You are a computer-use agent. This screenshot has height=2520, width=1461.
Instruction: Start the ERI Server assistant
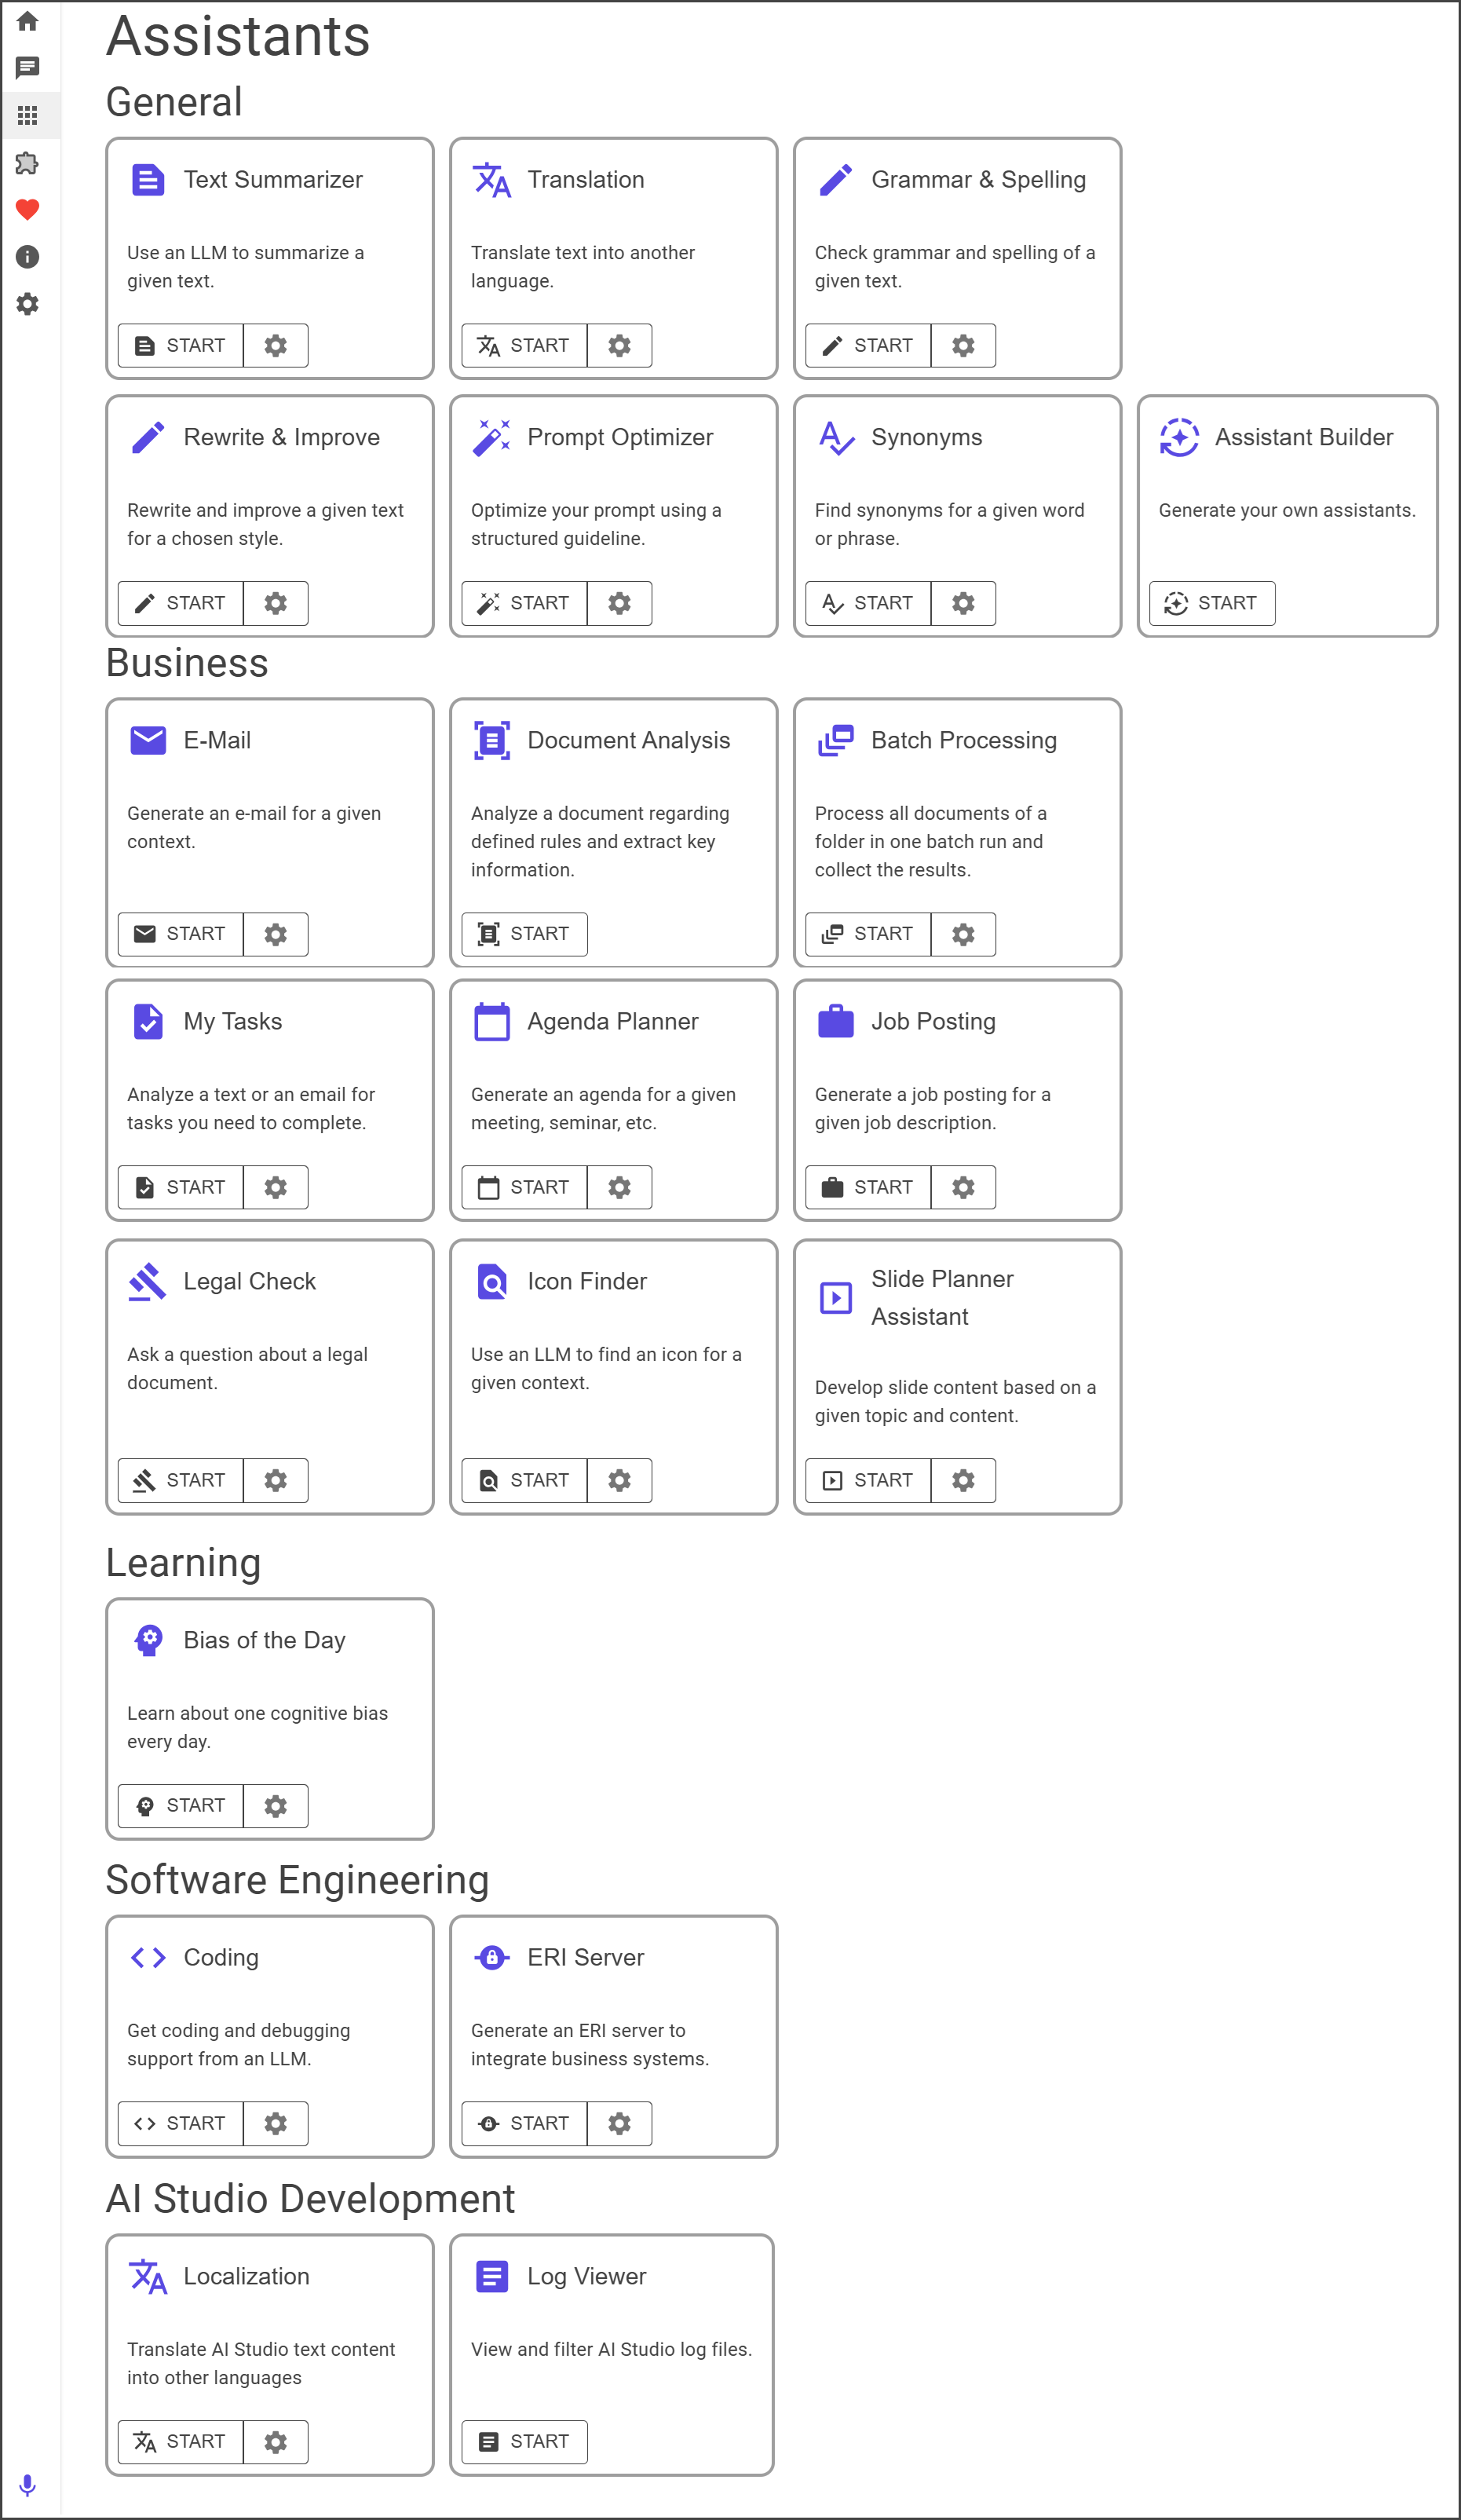pyautogui.click(x=525, y=2124)
